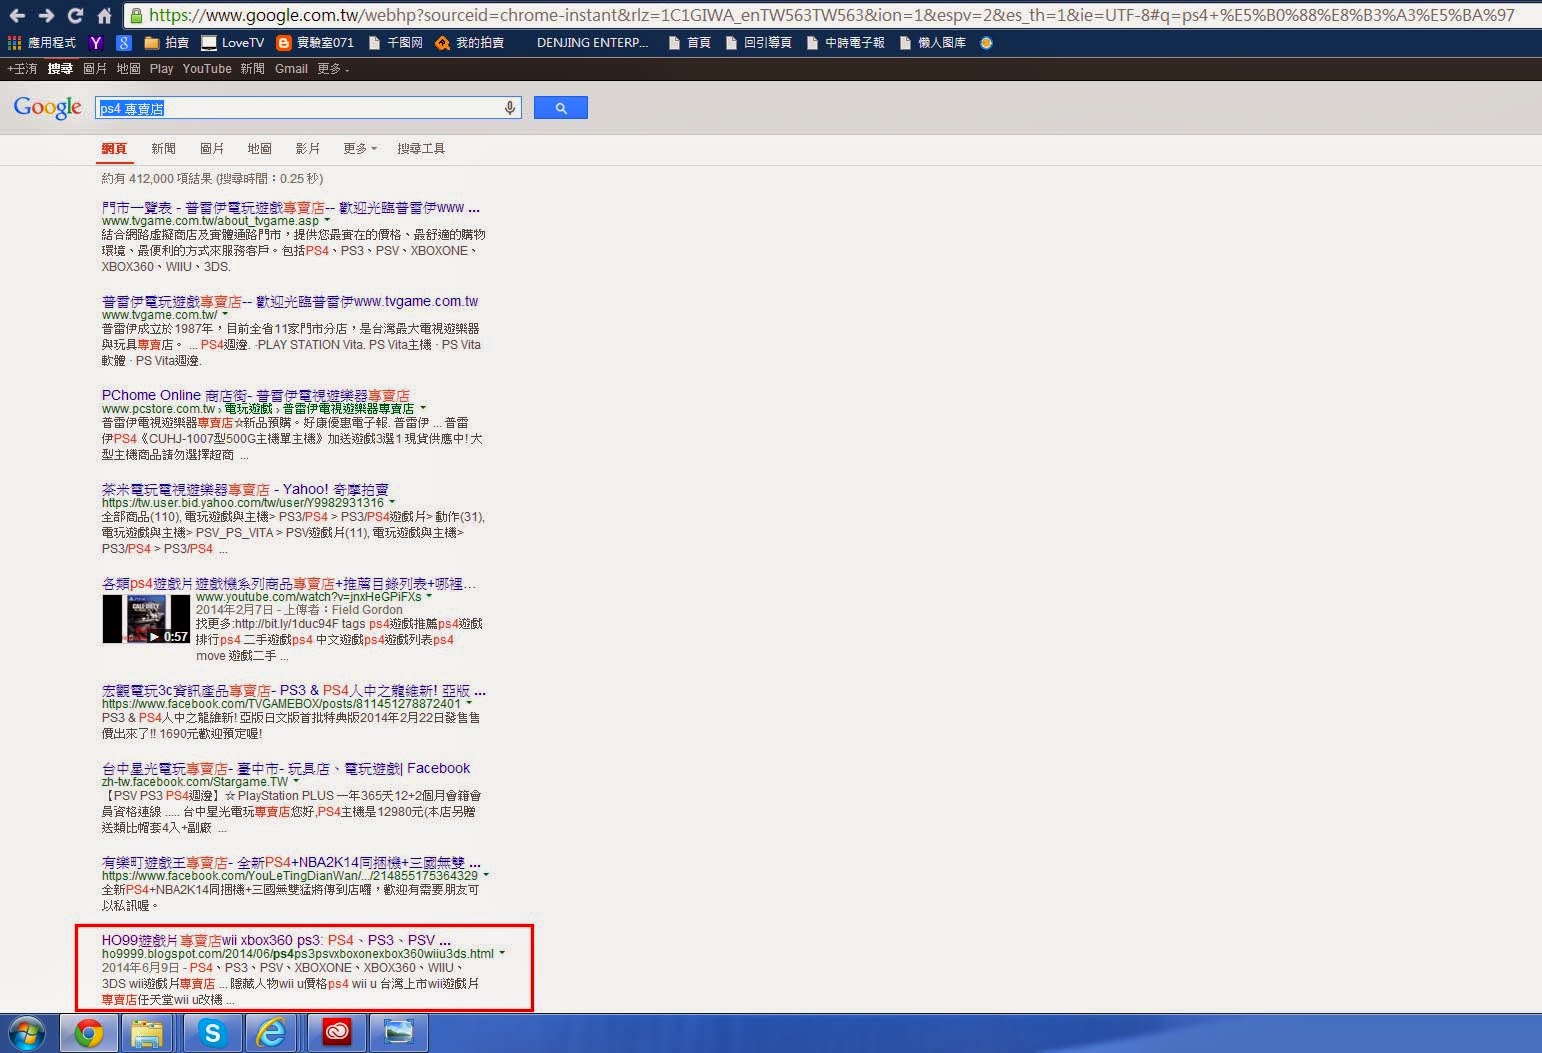Open the HO99遊戲片專賣店 result
Image resolution: width=1542 pixels, height=1053 pixels.
[x=276, y=940]
